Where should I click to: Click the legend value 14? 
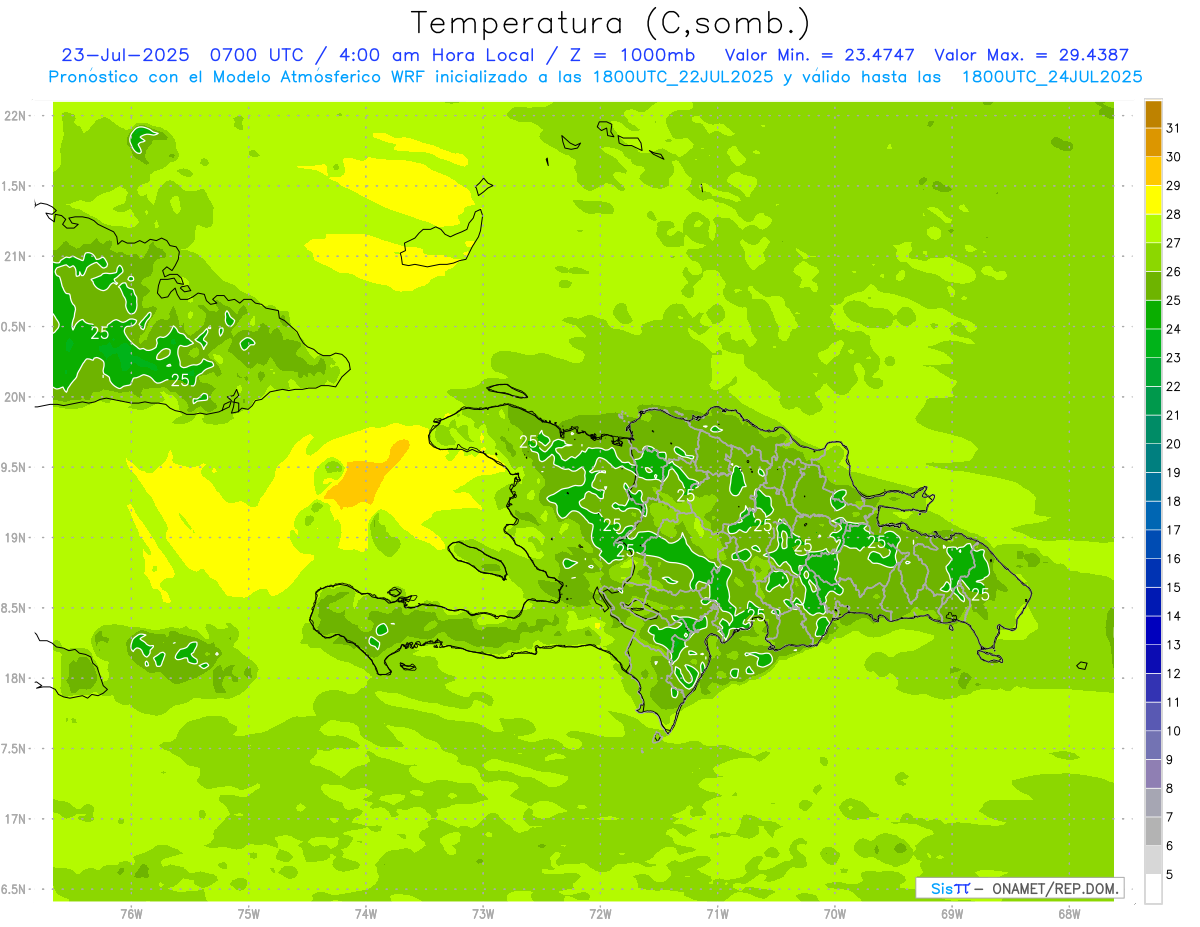pyautogui.click(x=1173, y=616)
